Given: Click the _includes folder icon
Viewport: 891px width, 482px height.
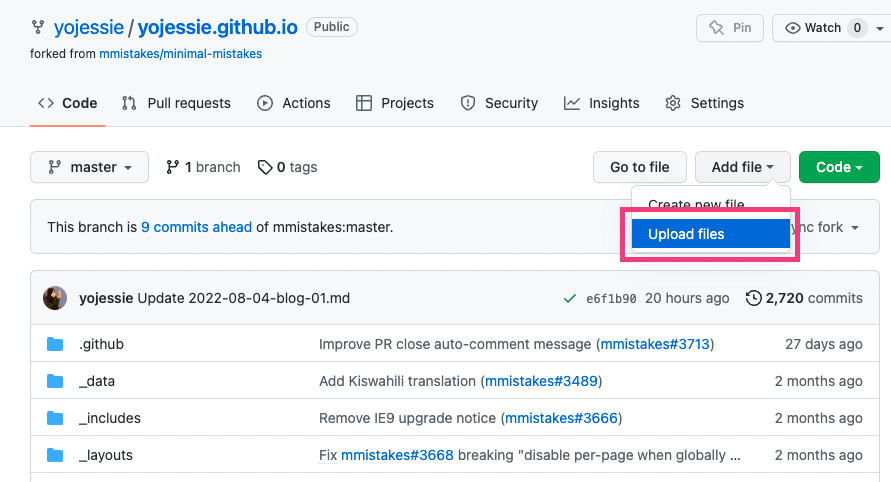Looking at the screenshot, I should [55, 418].
